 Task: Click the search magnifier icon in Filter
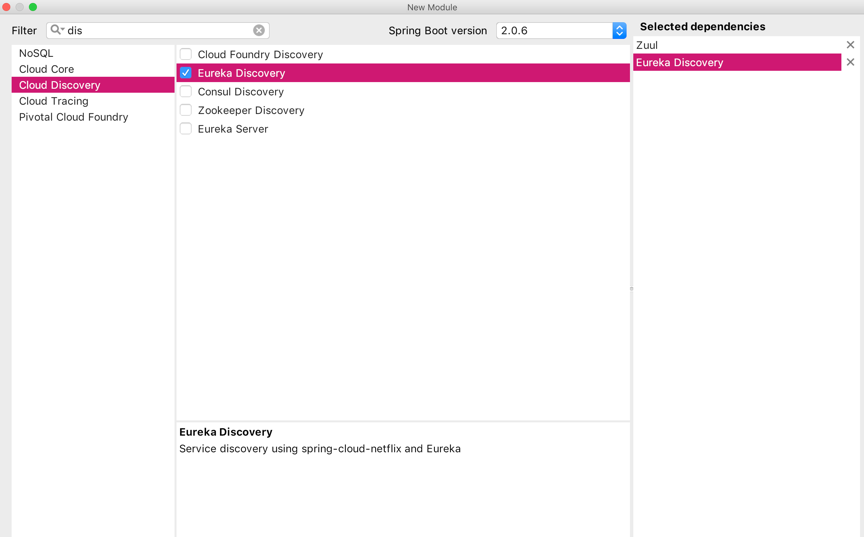pos(57,30)
